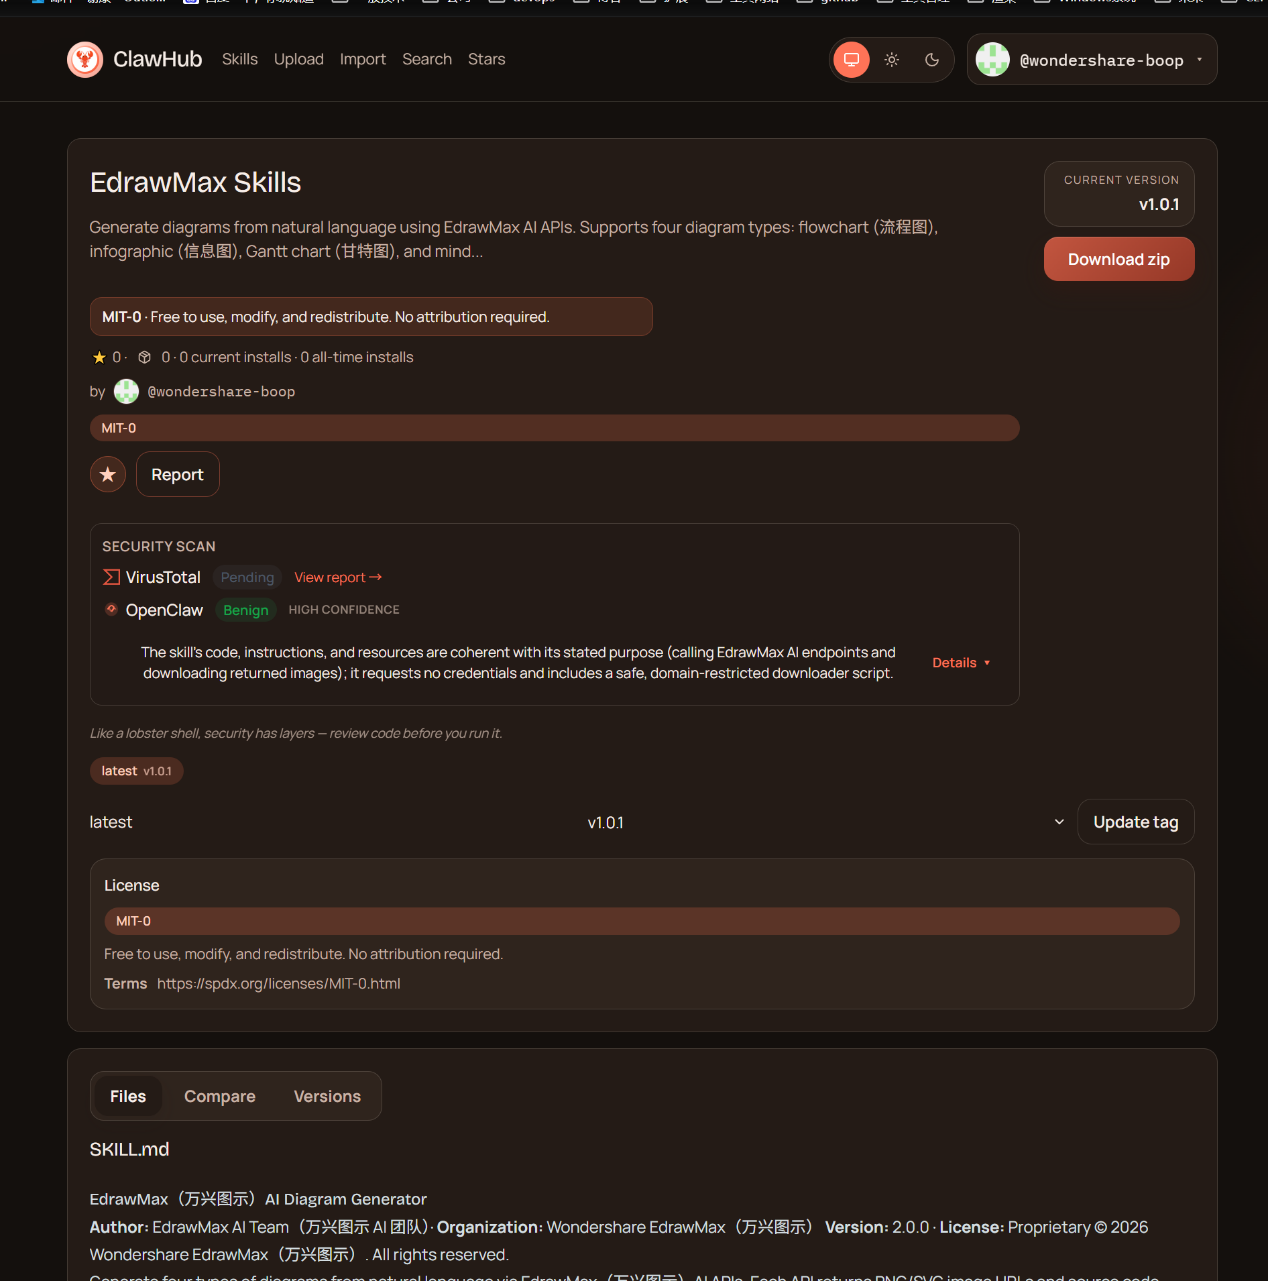Click the OpenClaw scanner icon
This screenshot has height=1281, width=1268.
click(111, 609)
